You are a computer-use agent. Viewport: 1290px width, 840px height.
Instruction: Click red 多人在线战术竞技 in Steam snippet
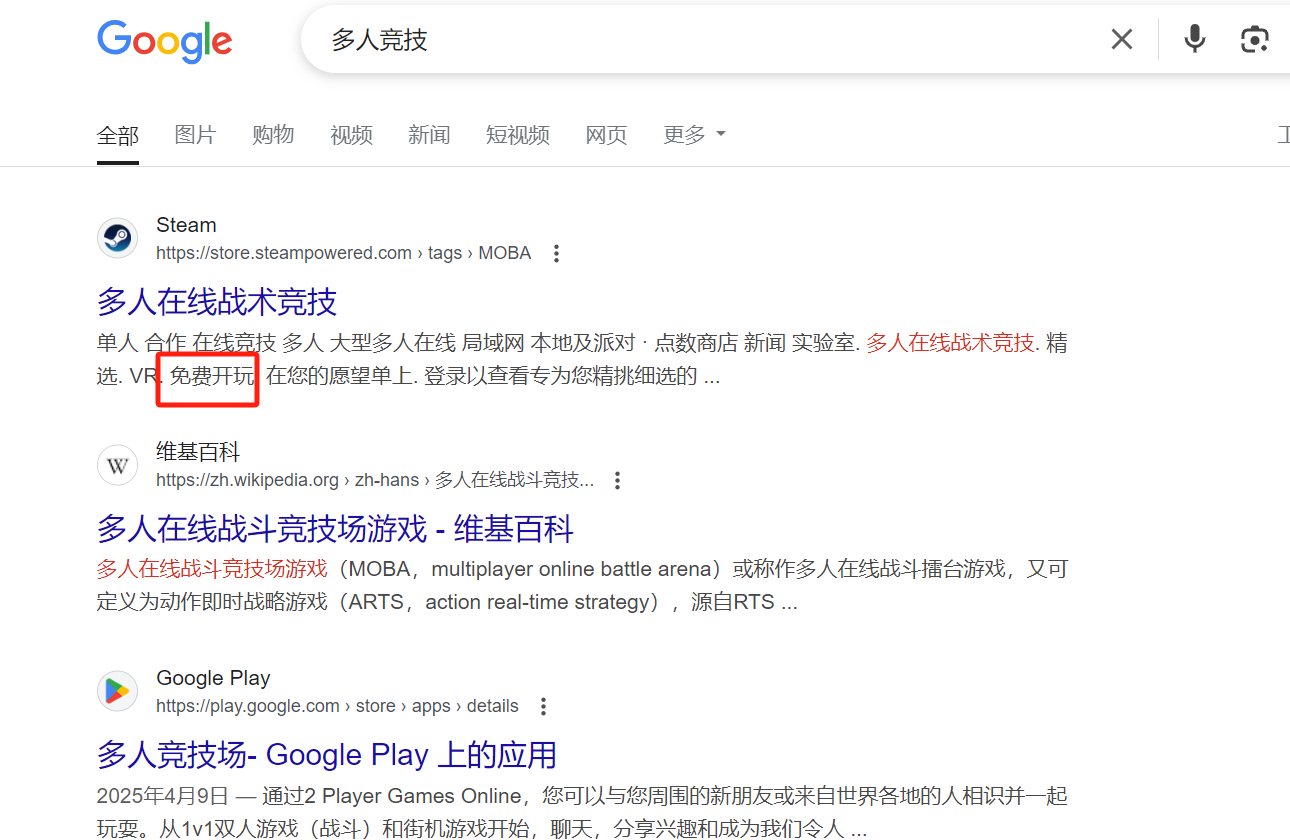[x=950, y=343]
